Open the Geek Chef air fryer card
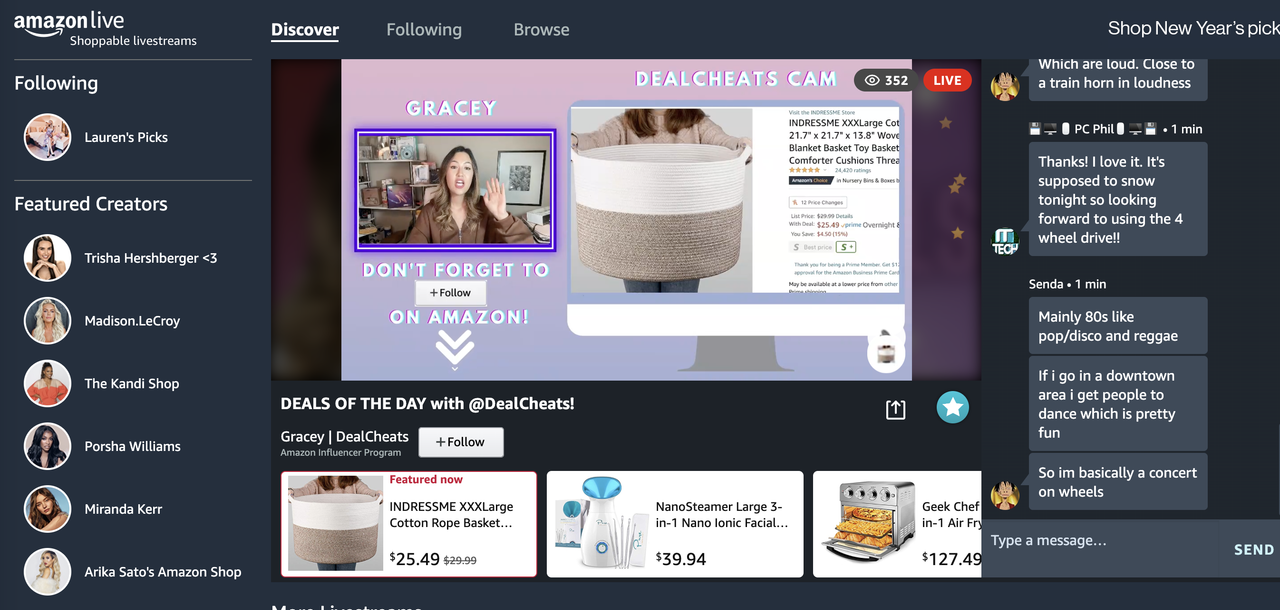Image resolution: width=1280 pixels, height=610 pixels. pyautogui.click(x=897, y=524)
